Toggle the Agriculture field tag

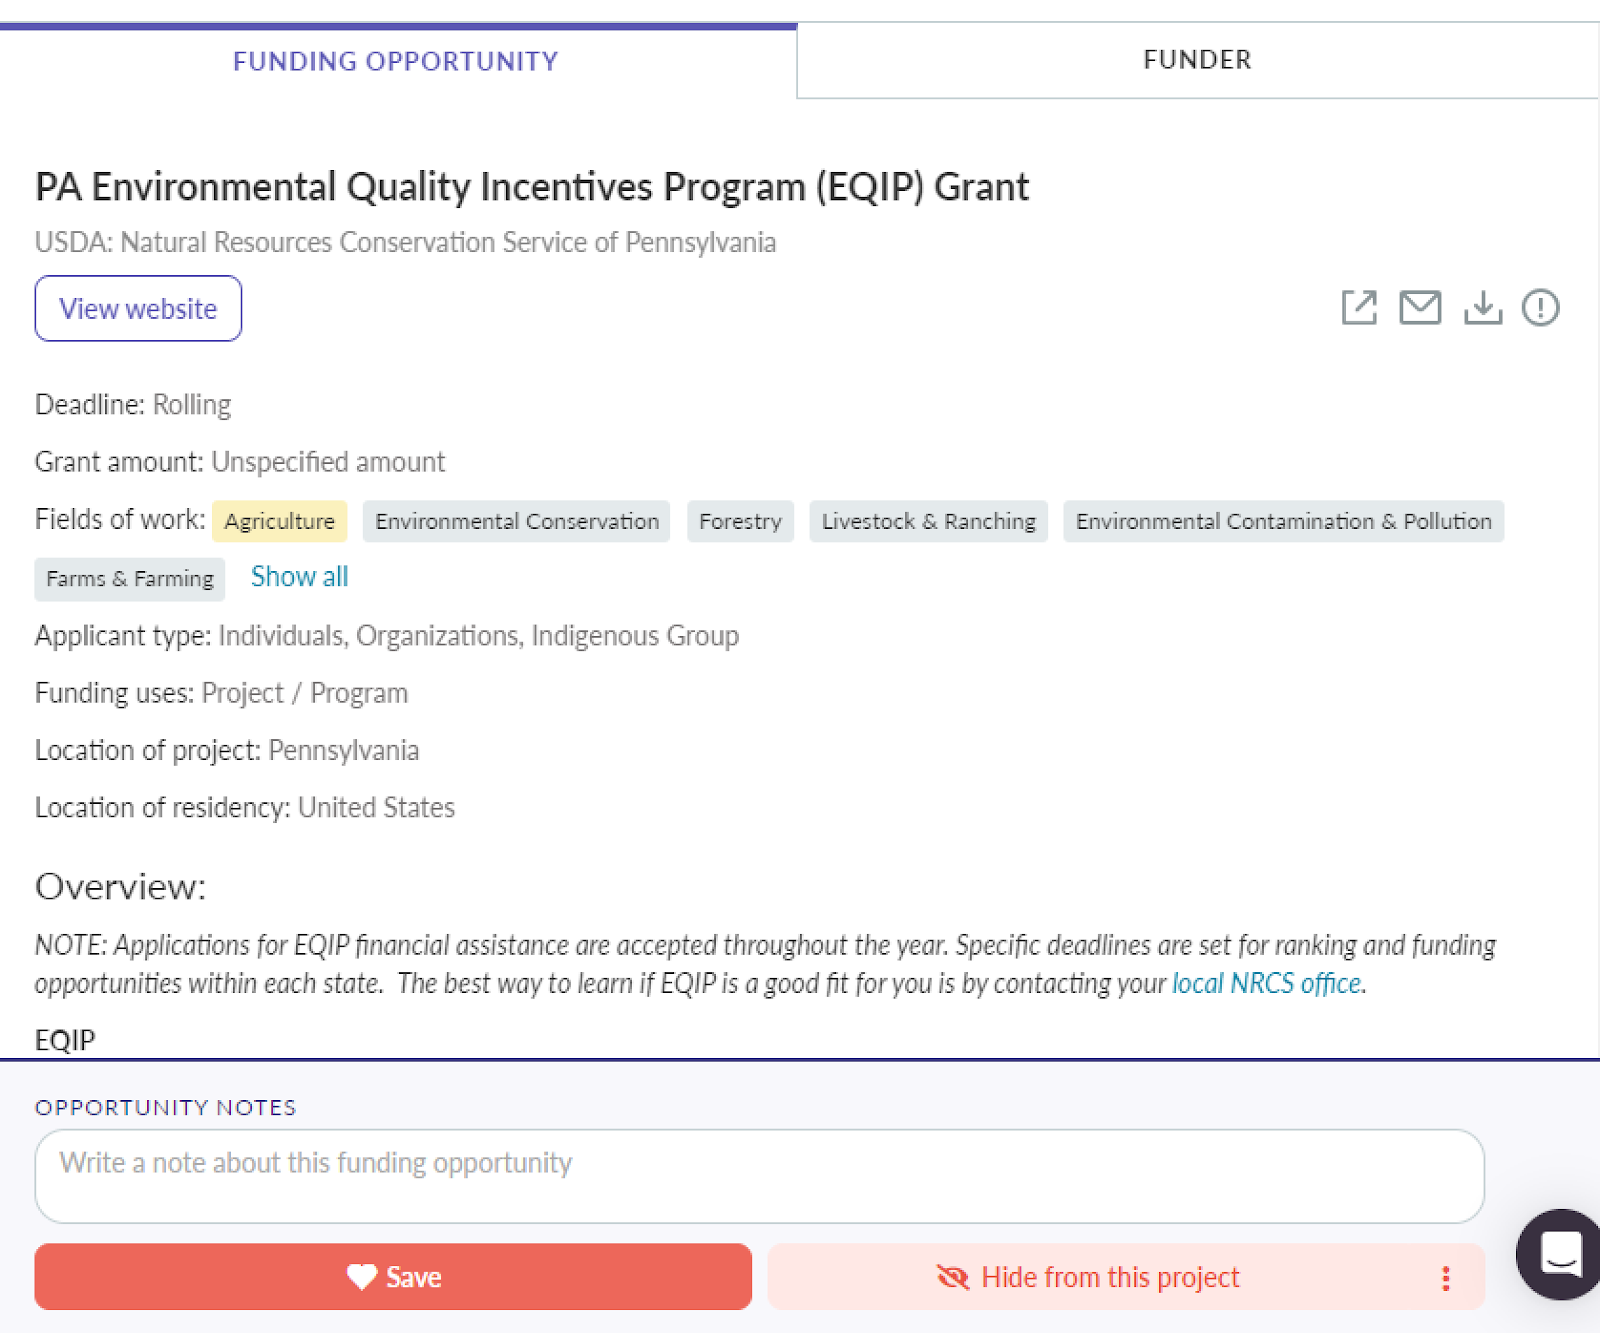(279, 521)
